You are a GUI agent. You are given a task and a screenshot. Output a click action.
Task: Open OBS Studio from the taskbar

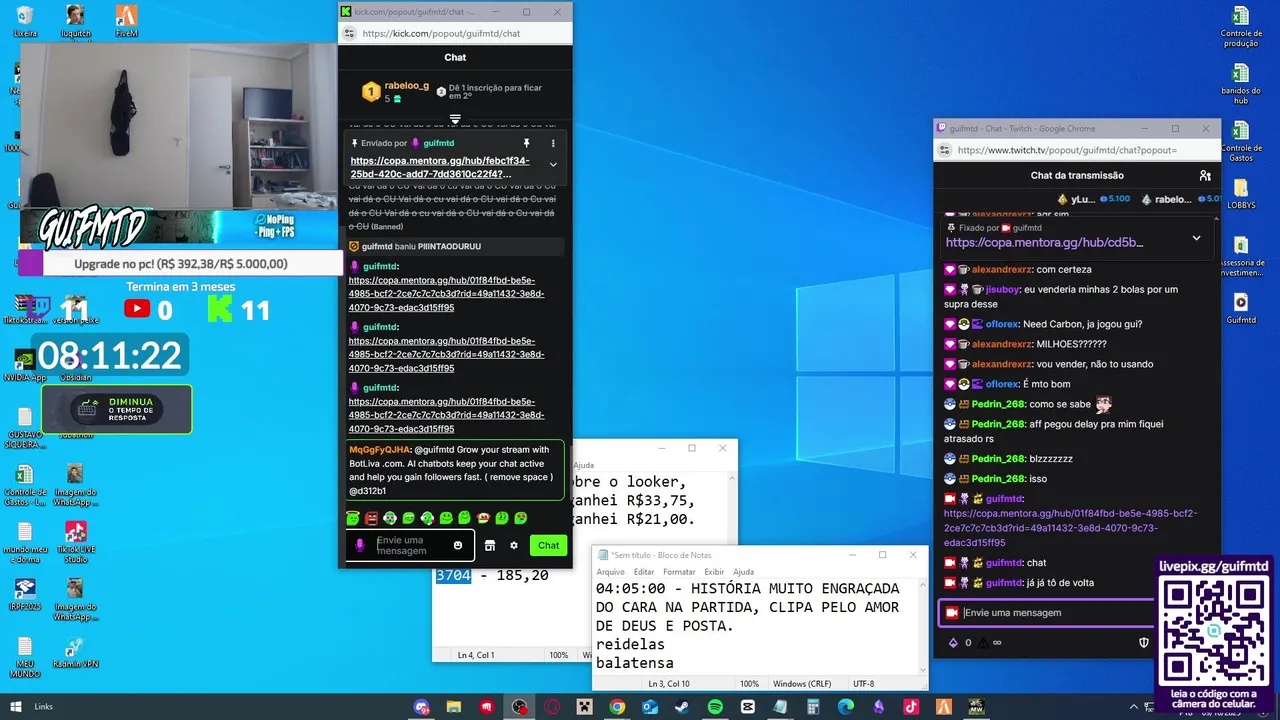(x=519, y=707)
